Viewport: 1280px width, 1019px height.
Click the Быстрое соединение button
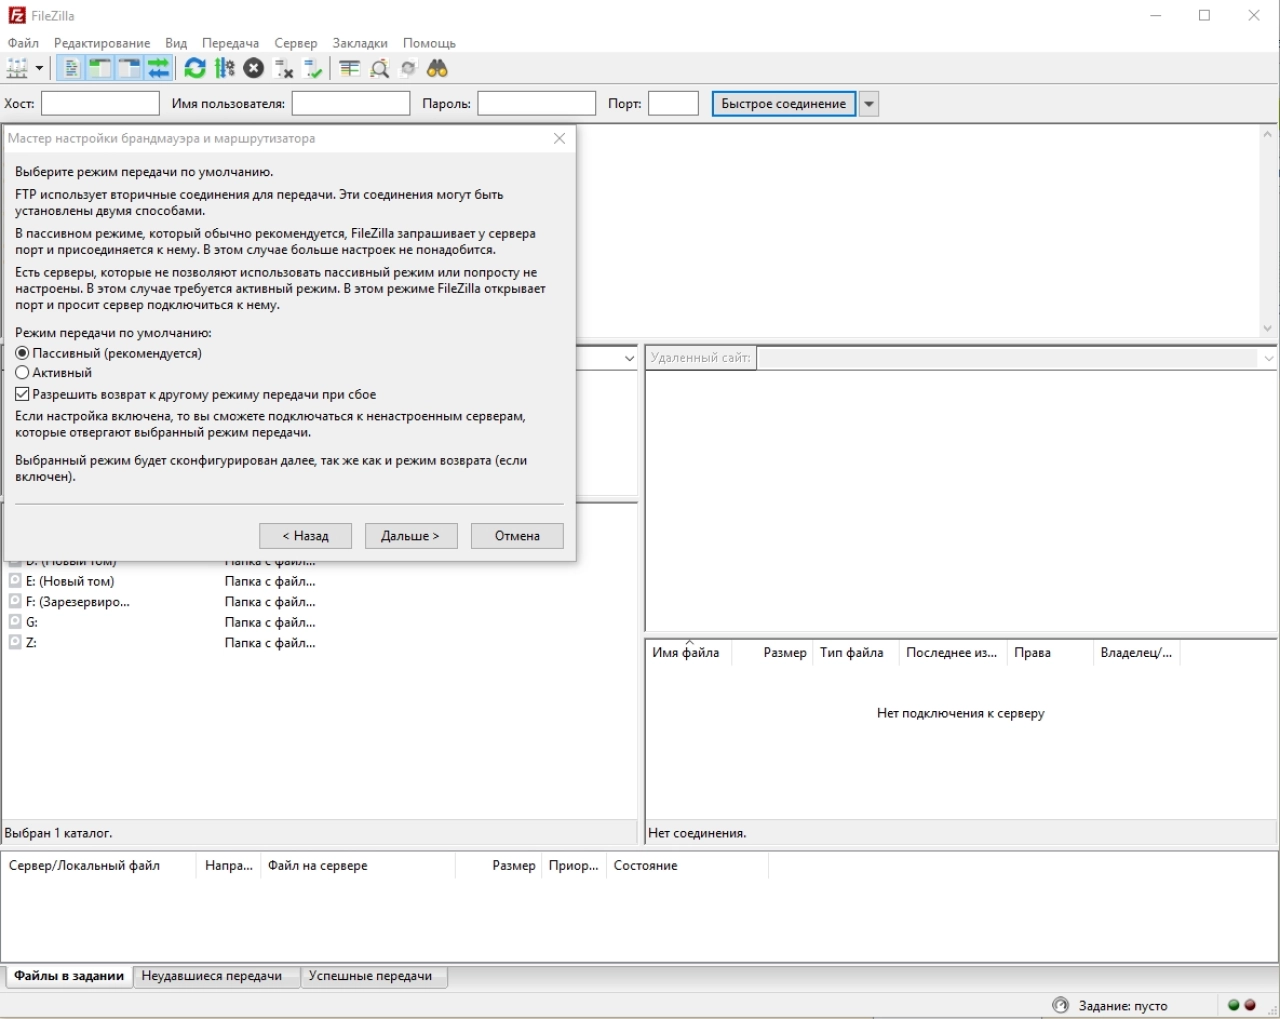(x=784, y=104)
